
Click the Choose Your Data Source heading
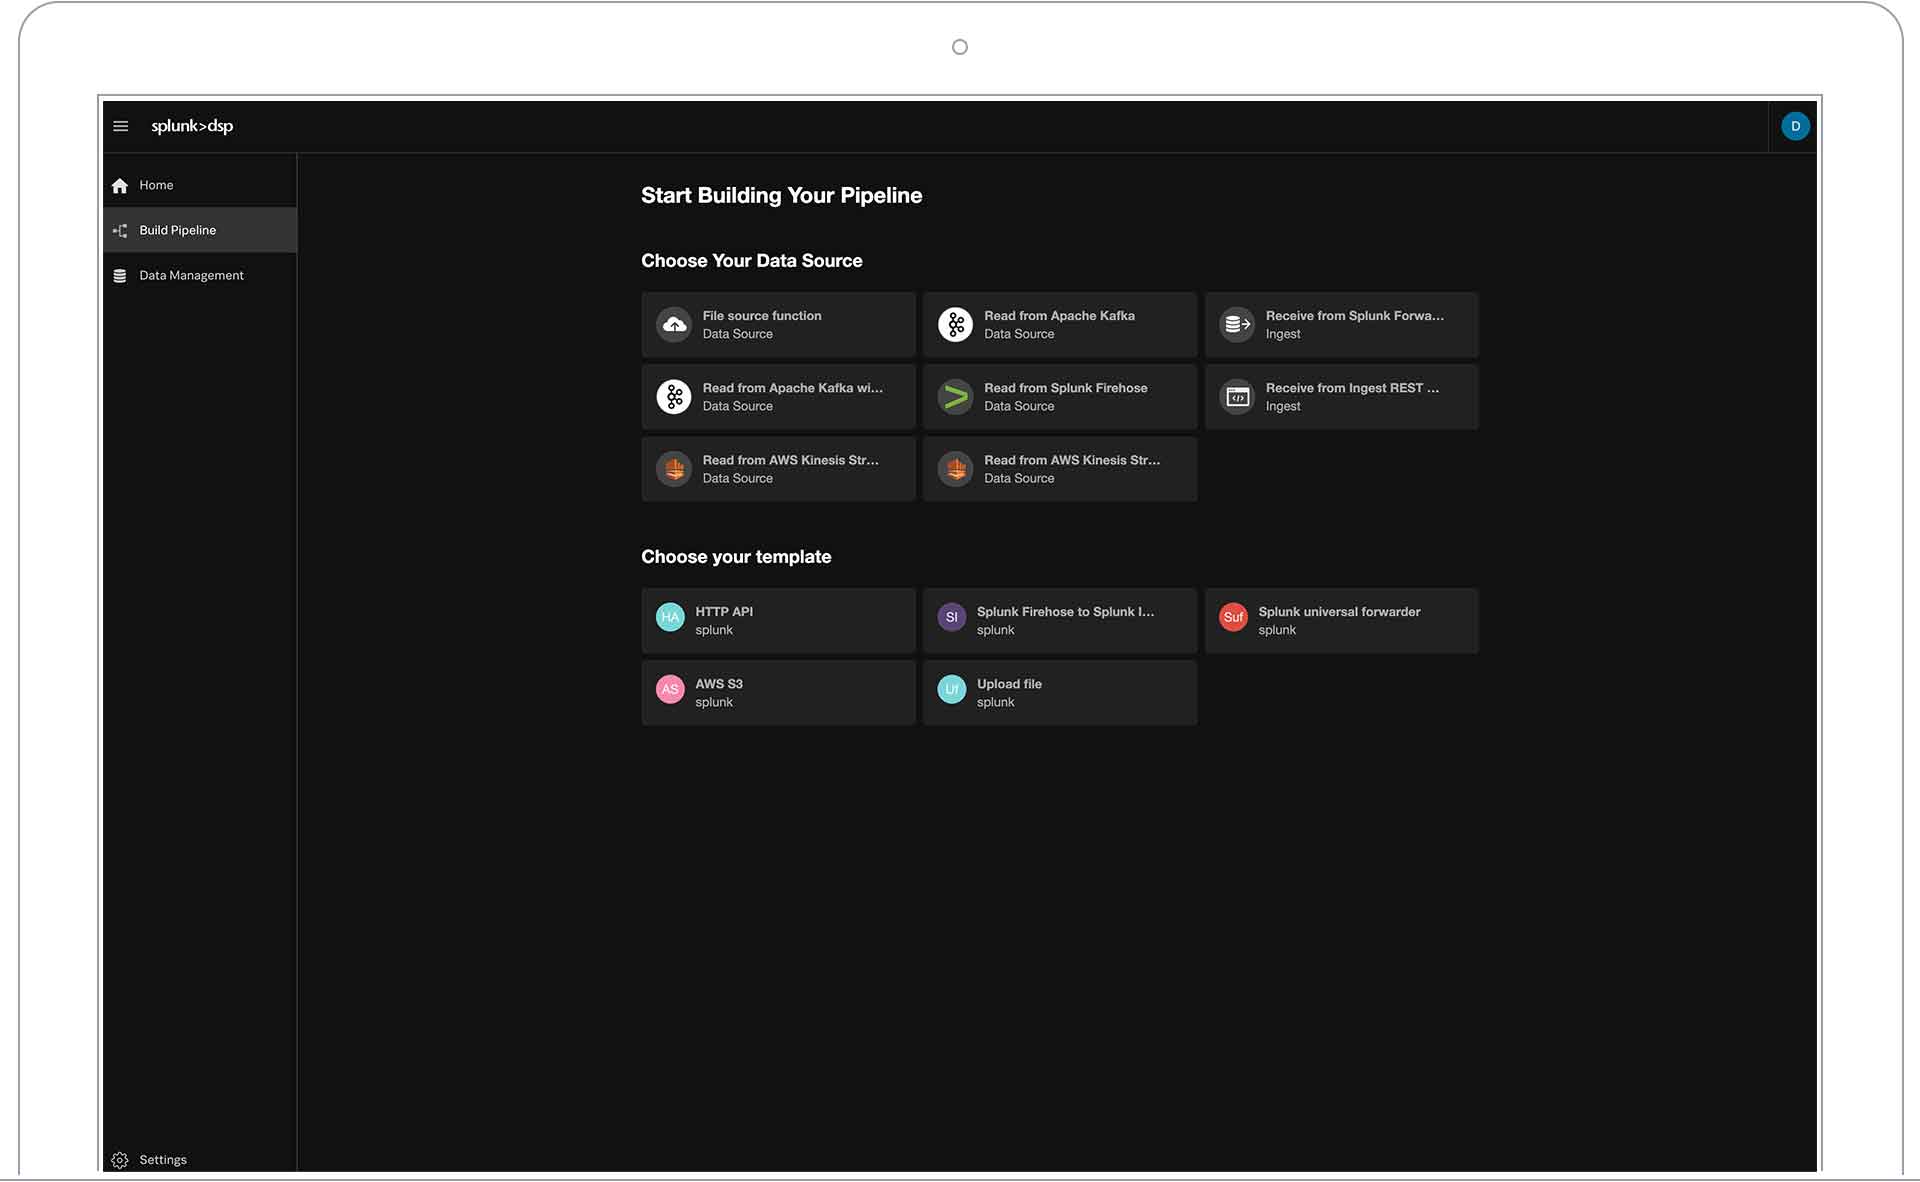pos(751,261)
